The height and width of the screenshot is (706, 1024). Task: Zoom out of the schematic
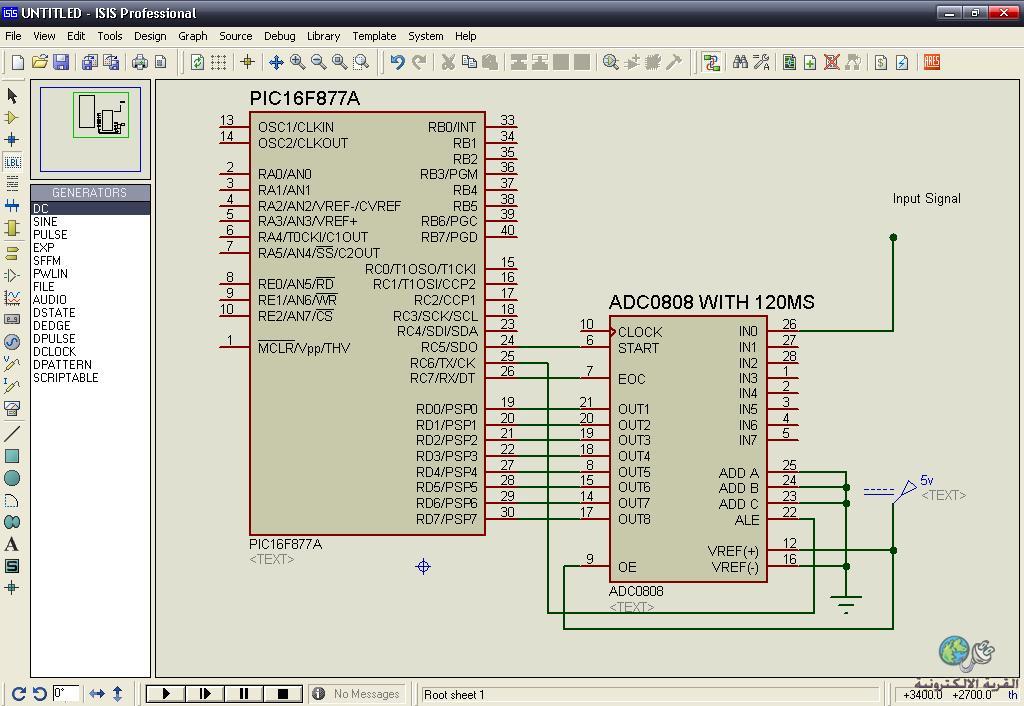pos(319,62)
